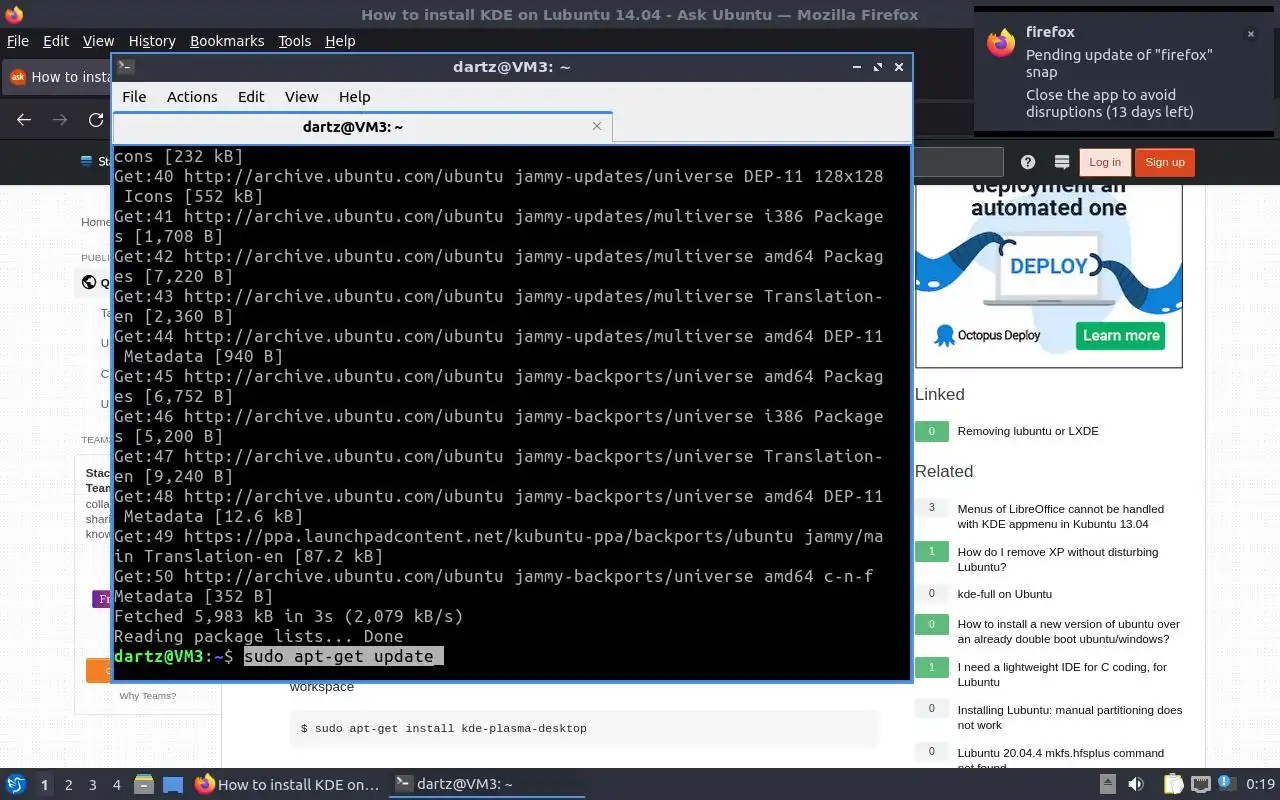1280x800 pixels.
Task: Open 'Lubuntu 20.04.4 mkfs.hfsplus command' link
Action: [x=1060, y=758]
